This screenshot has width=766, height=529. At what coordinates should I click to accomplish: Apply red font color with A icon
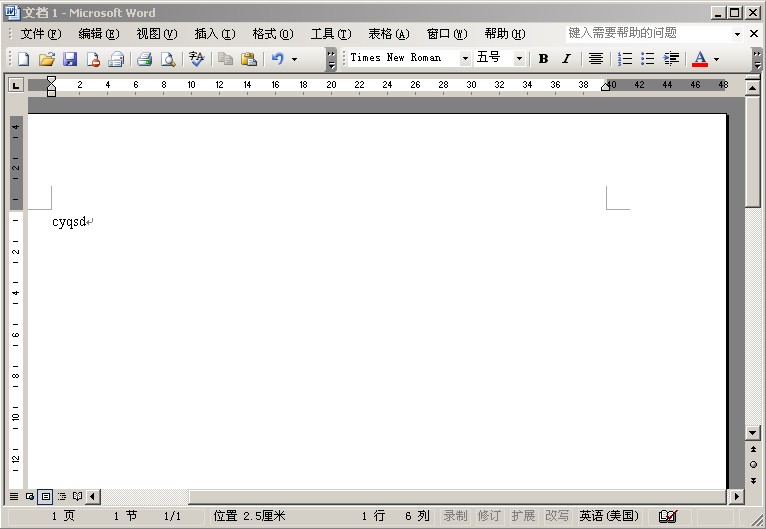(x=700, y=59)
